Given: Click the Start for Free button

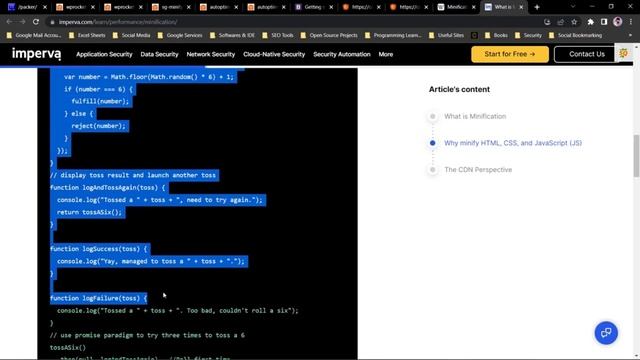Looking at the screenshot, I should pyautogui.click(x=510, y=54).
